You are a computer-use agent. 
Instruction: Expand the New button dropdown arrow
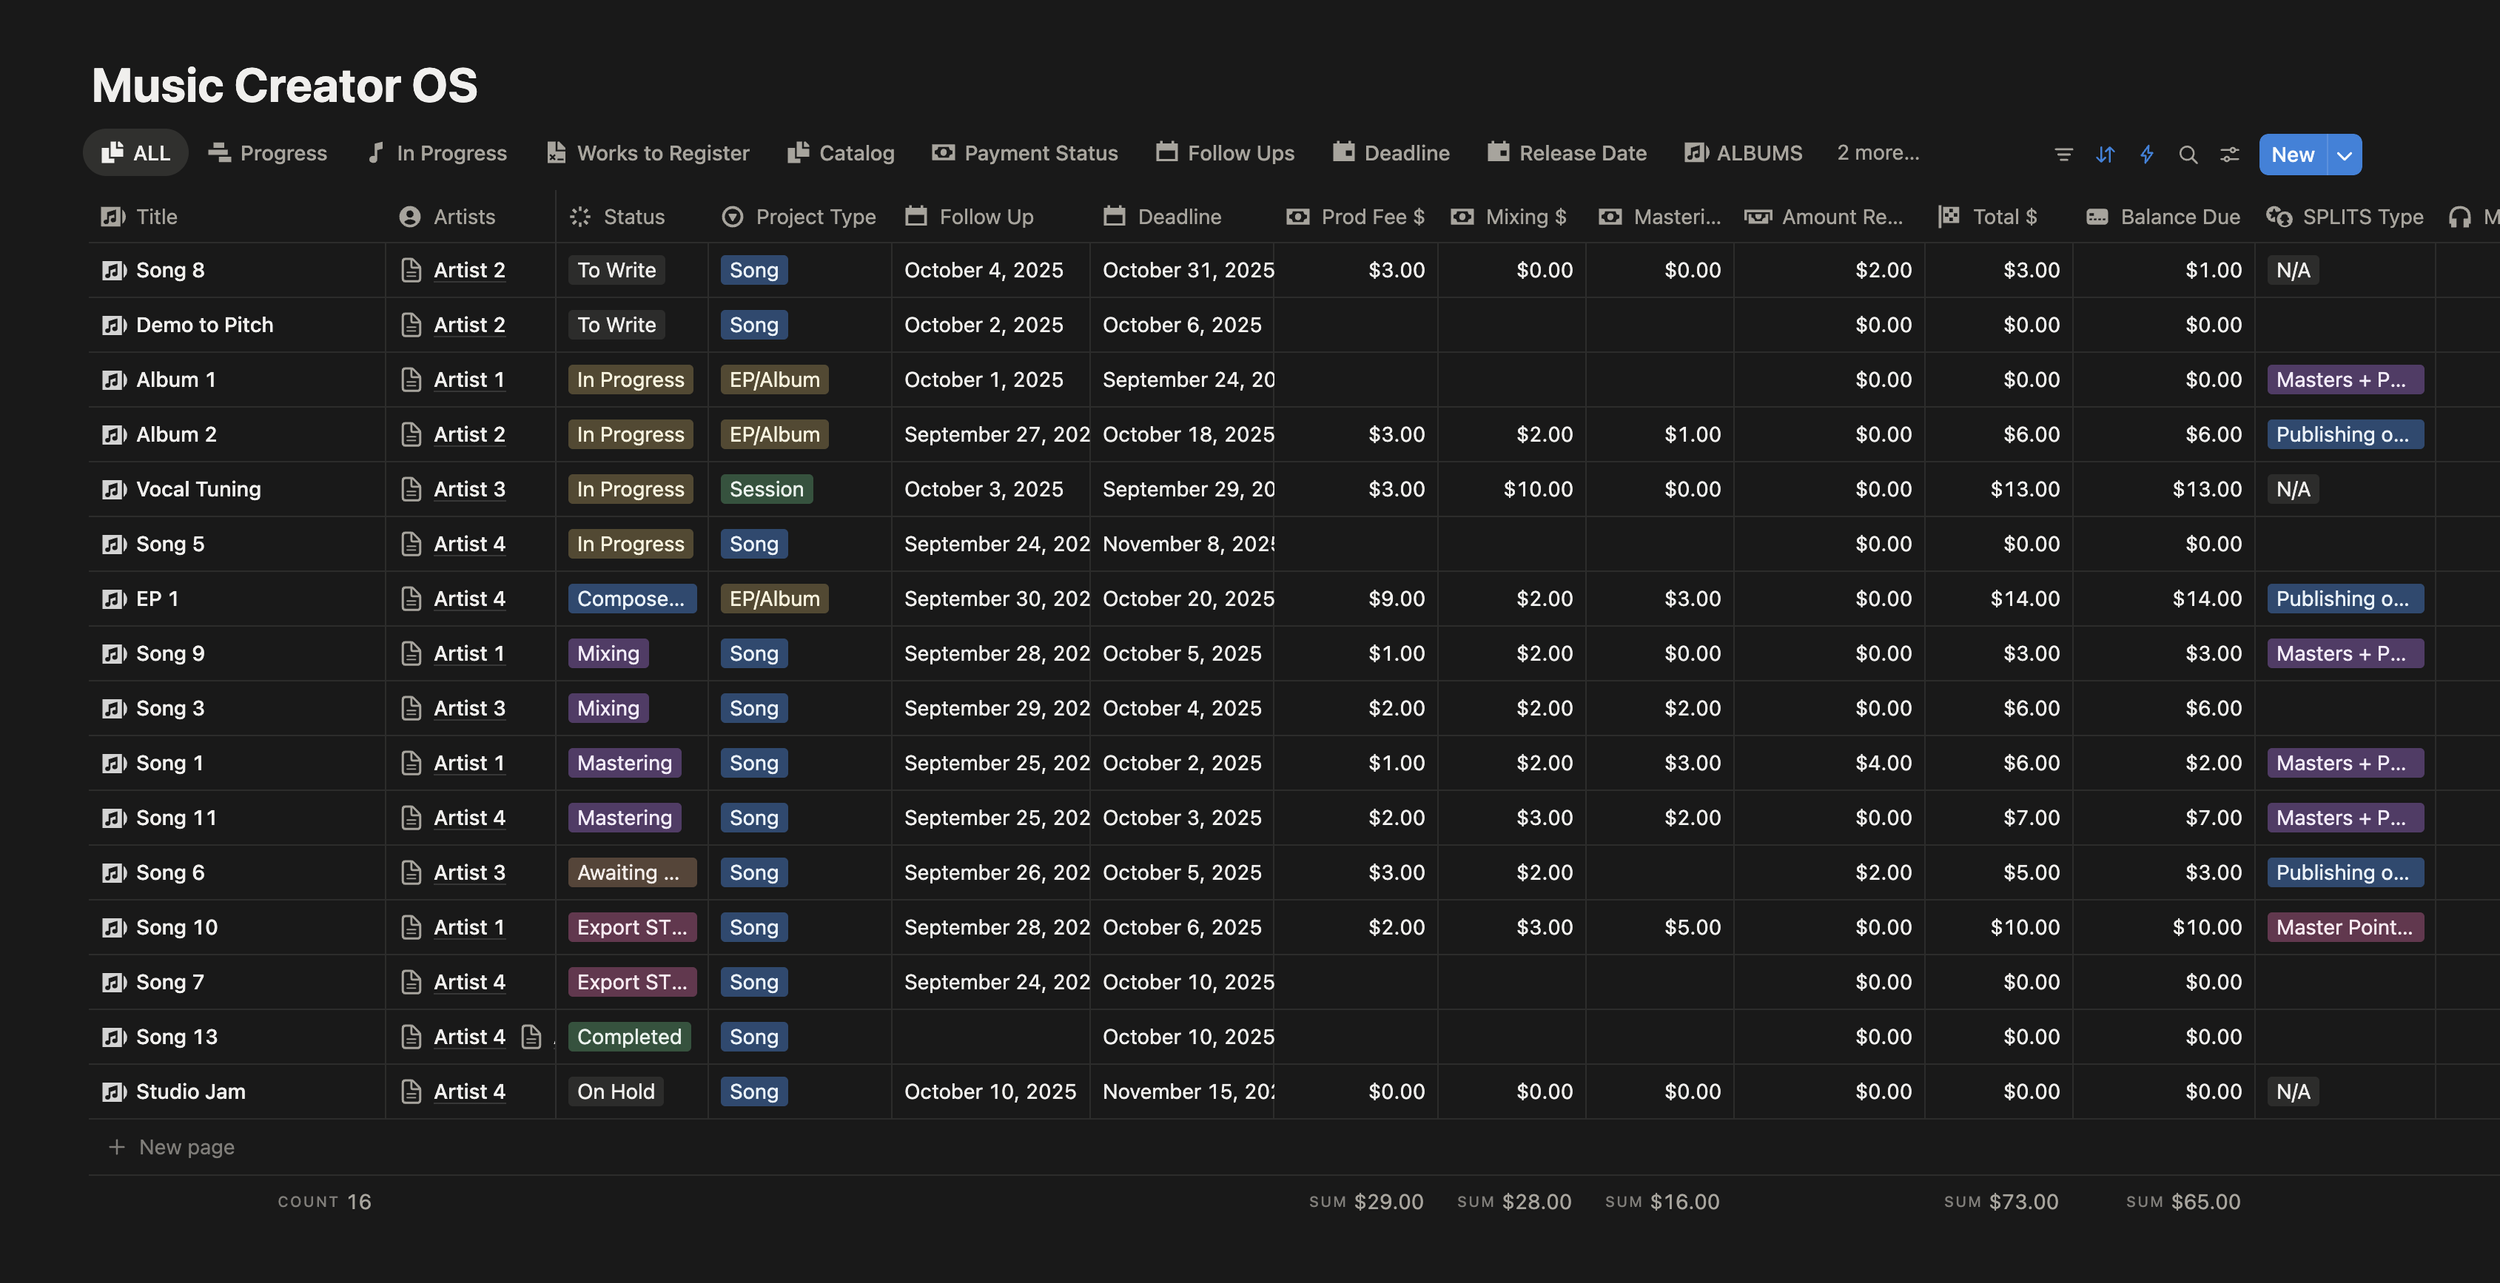tap(2344, 155)
